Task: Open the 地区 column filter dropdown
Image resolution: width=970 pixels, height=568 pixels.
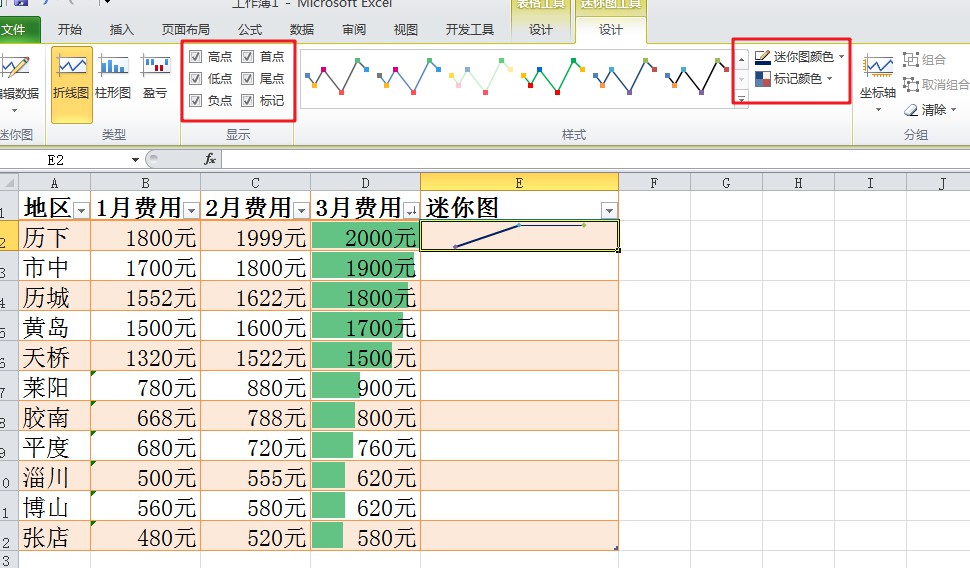Action: (x=82, y=211)
